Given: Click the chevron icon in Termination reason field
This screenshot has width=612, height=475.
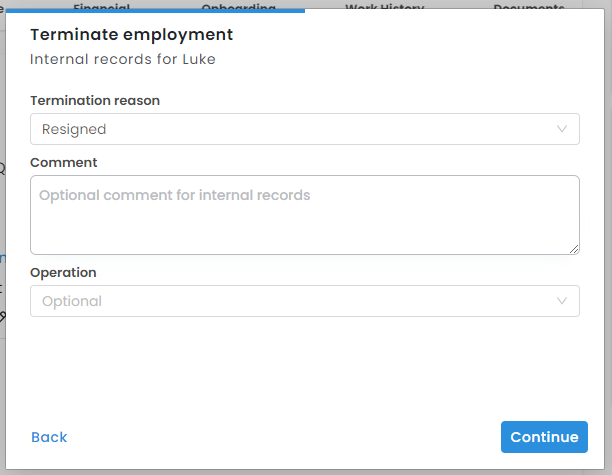Looking at the screenshot, I should [x=562, y=129].
